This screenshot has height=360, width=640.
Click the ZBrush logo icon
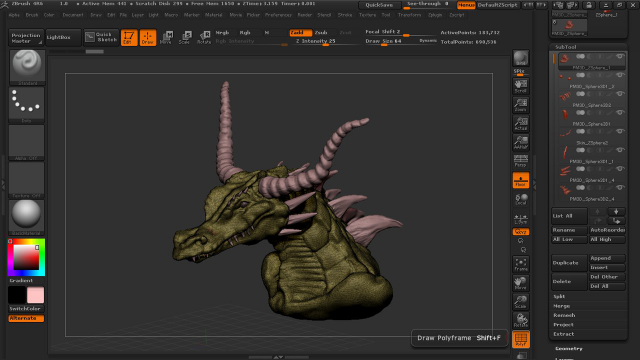pos(4,4)
